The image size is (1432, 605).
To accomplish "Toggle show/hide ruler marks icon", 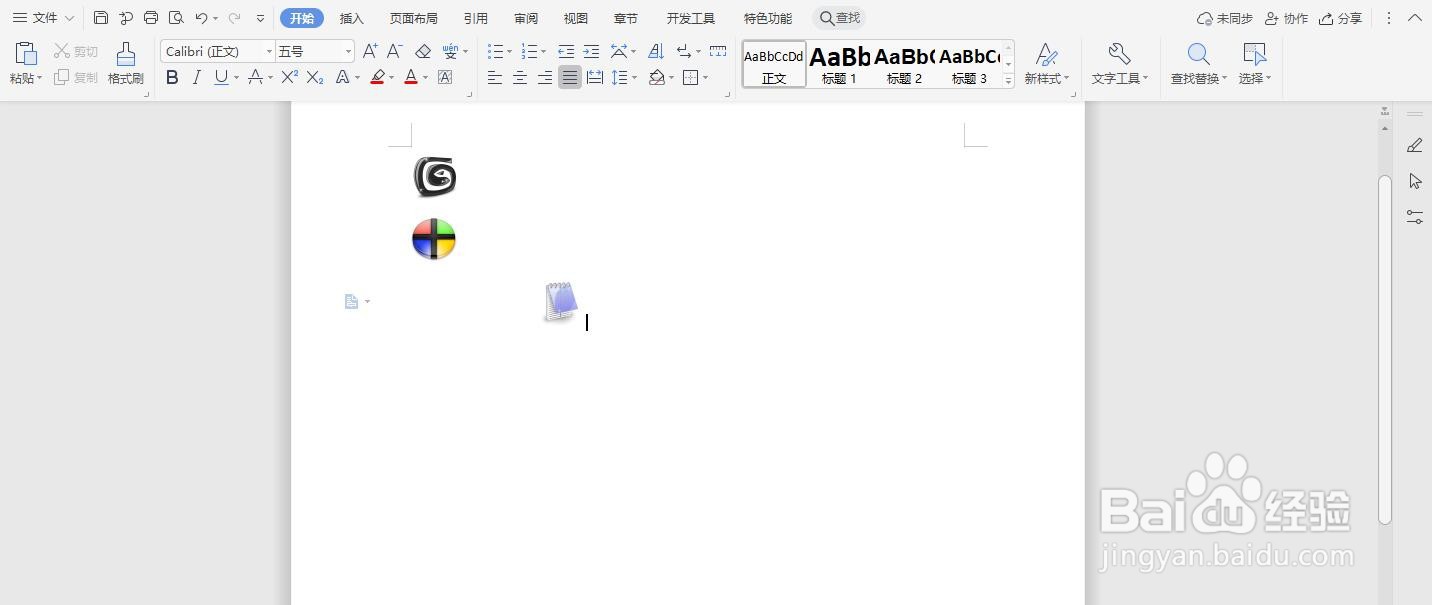I will 718,51.
